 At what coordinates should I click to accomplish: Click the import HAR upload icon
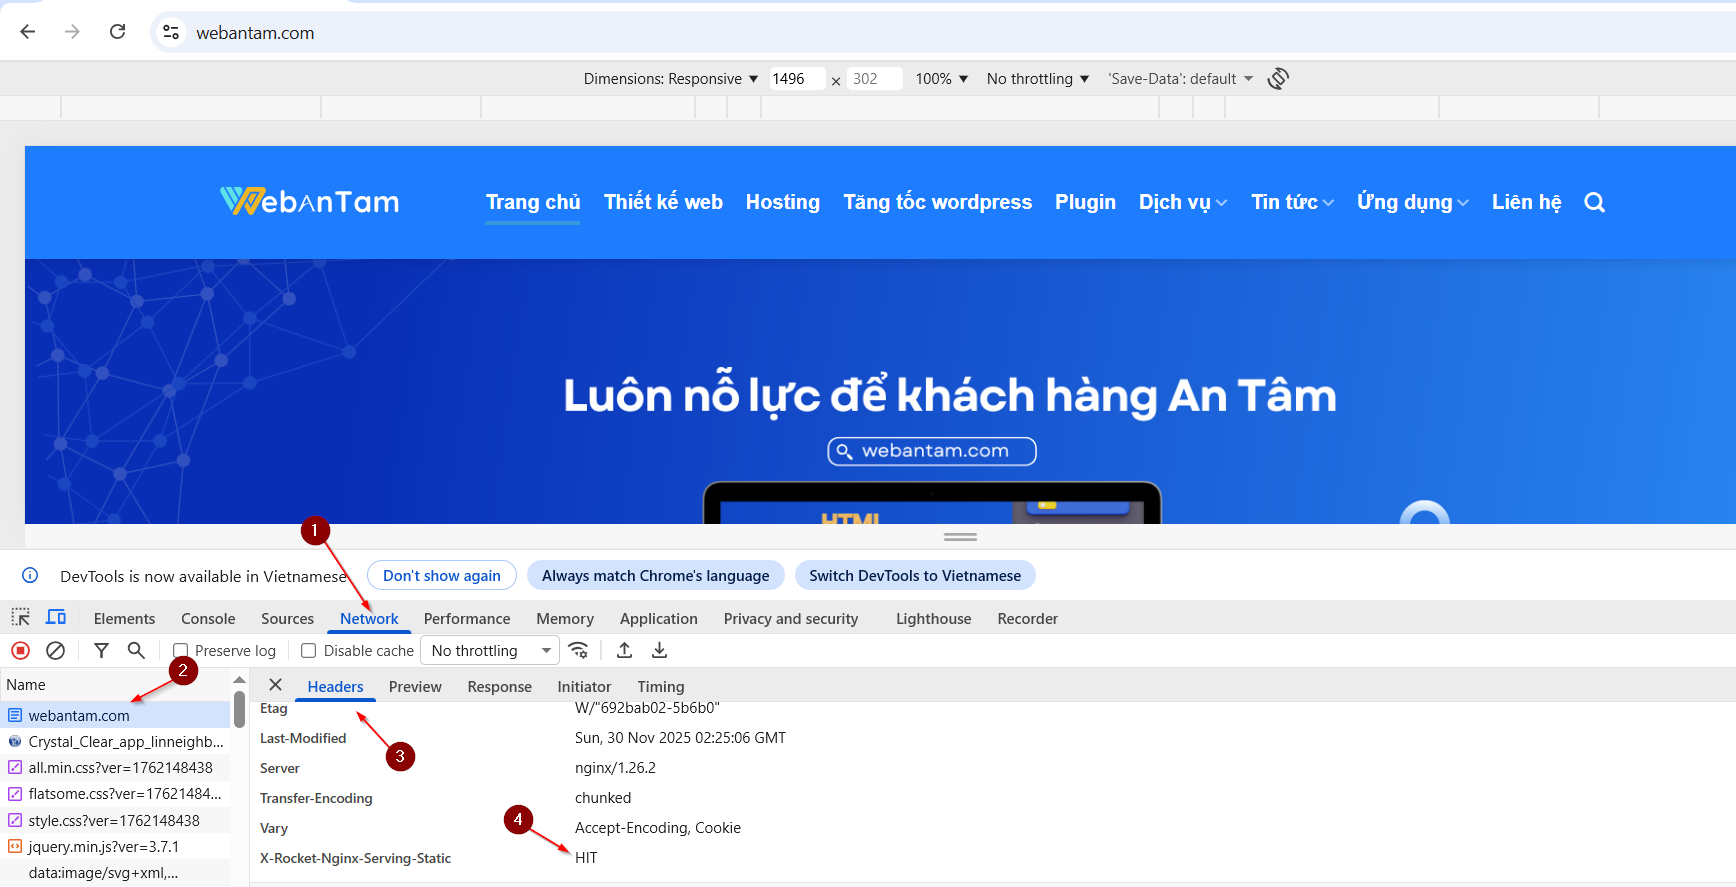624,651
